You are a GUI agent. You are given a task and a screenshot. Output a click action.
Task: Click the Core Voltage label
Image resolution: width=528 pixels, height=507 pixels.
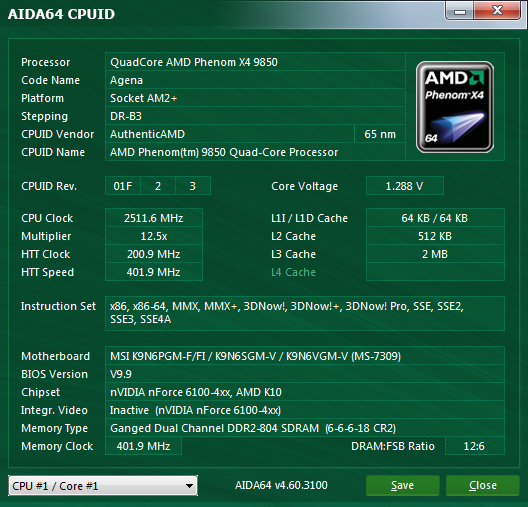304,186
